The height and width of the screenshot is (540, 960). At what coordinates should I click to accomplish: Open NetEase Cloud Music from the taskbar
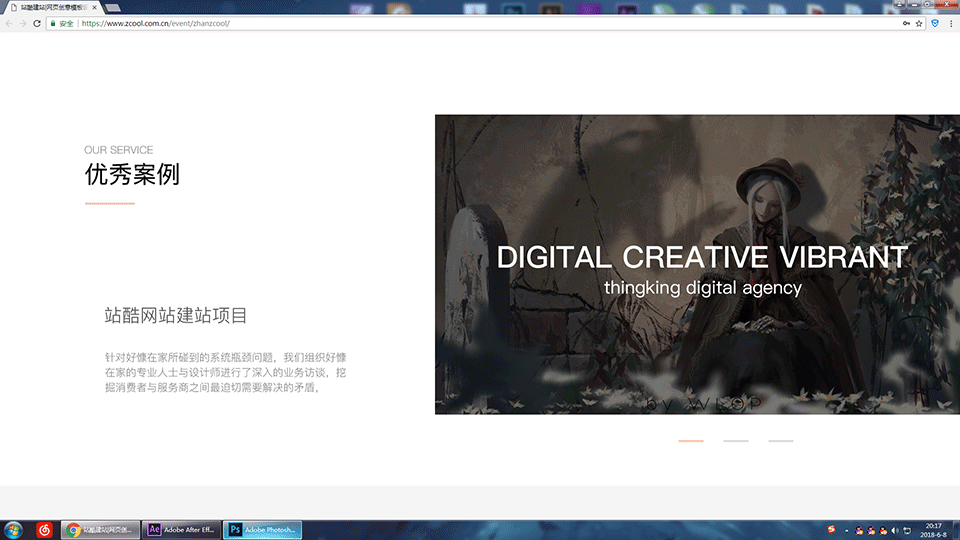tap(44, 530)
